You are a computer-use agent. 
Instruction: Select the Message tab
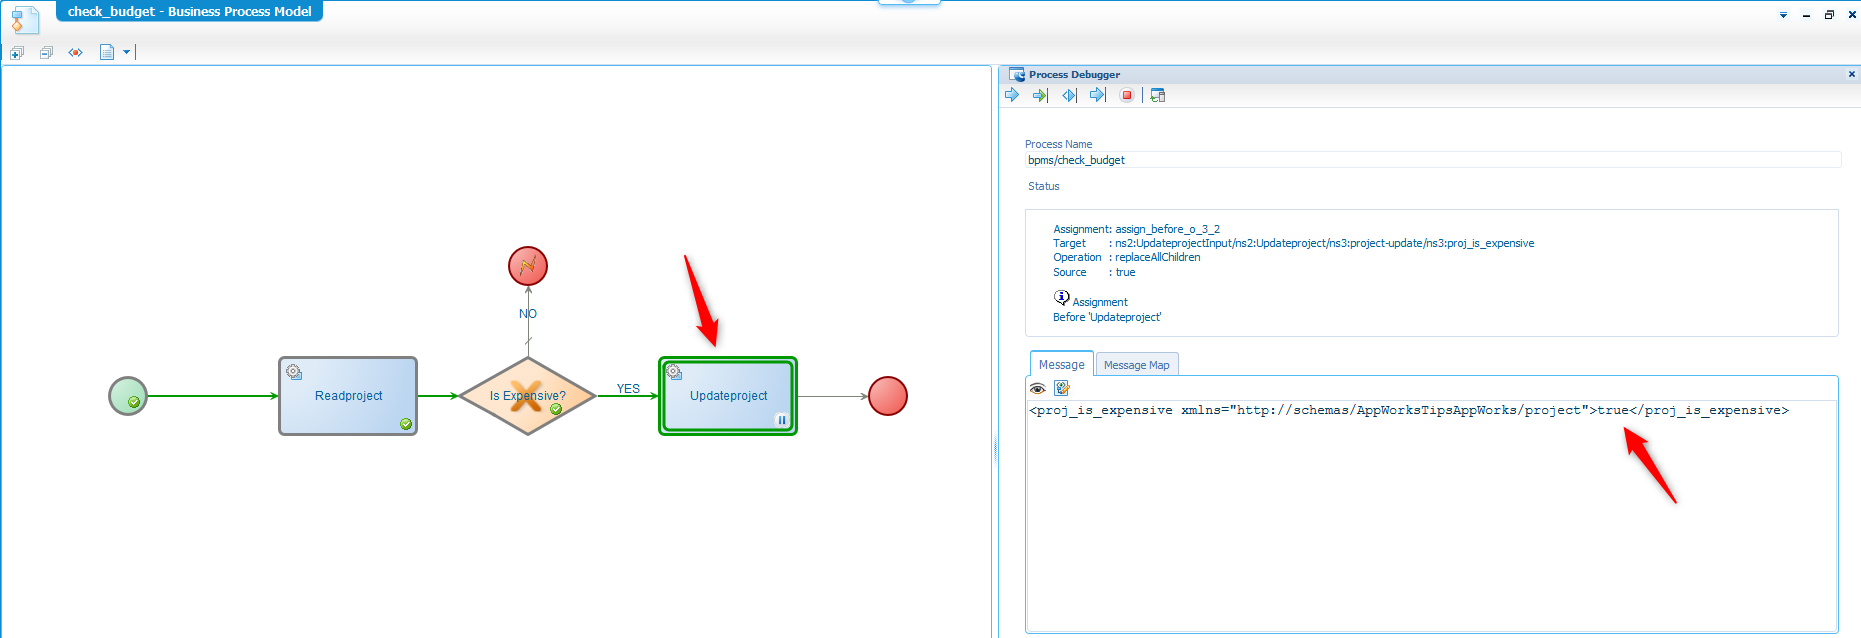click(x=1061, y=365)
